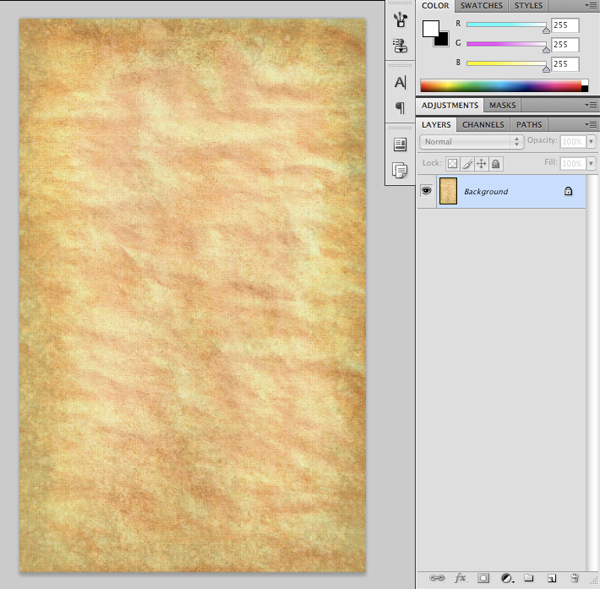Switch to the Layers tab

click(436, 125)
